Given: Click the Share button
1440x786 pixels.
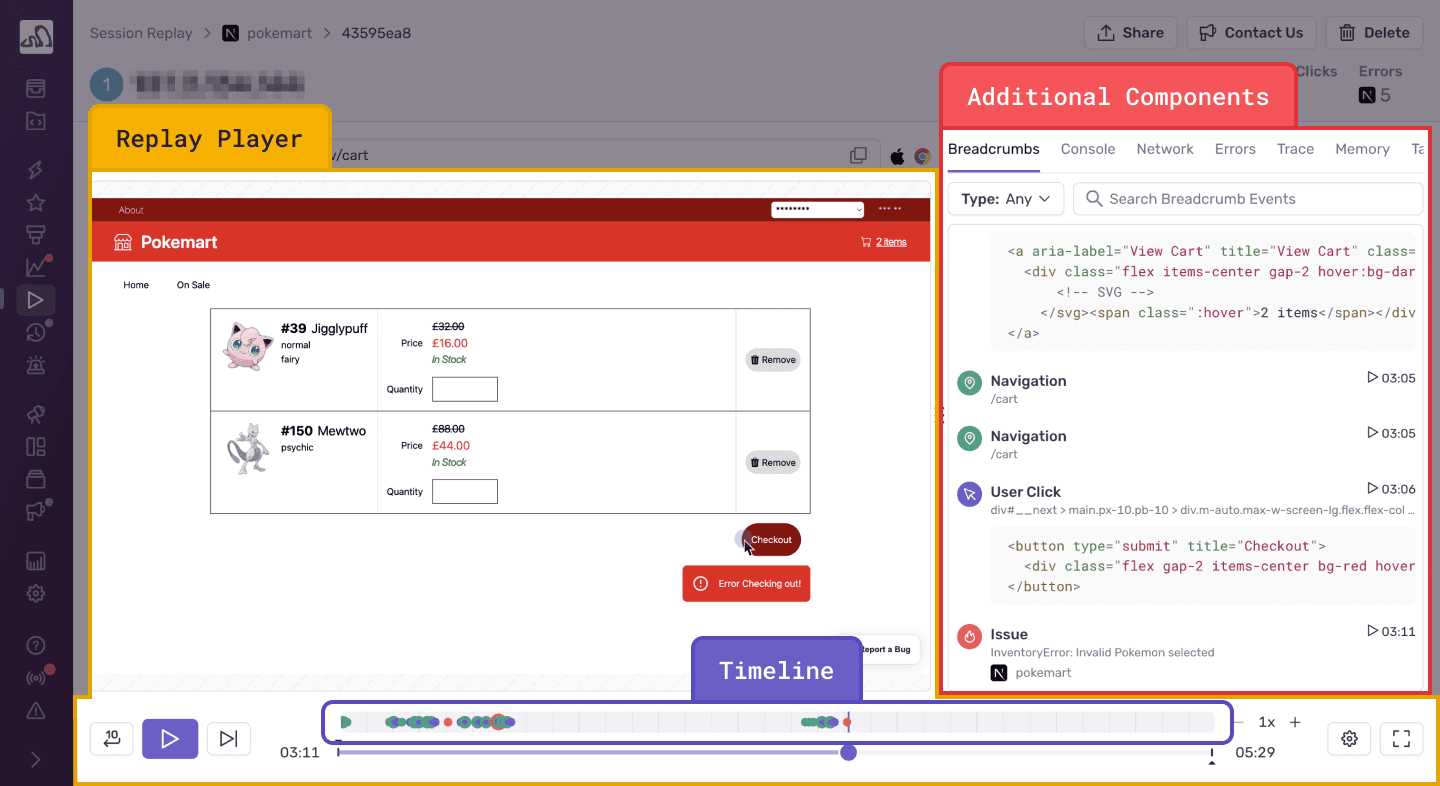Looking at the screenshot, I should pos(1130,32).
